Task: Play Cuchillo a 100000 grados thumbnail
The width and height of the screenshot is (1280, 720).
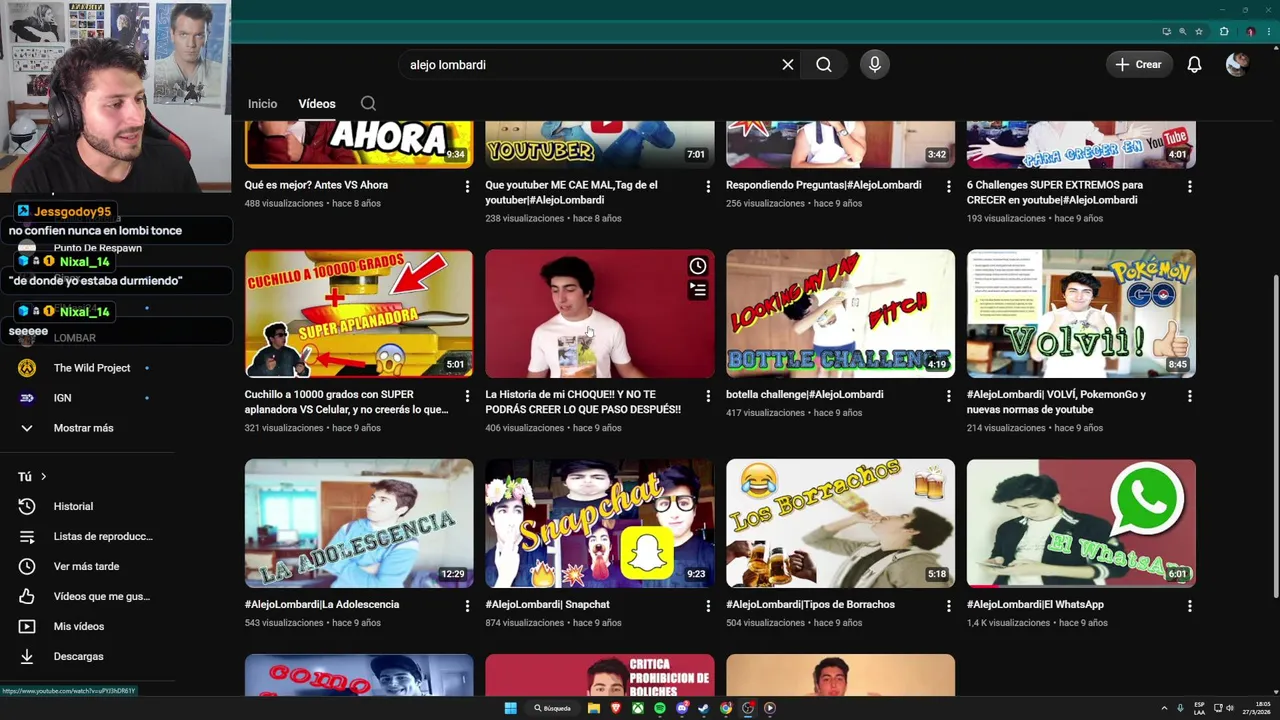Action: click(359, 313)
